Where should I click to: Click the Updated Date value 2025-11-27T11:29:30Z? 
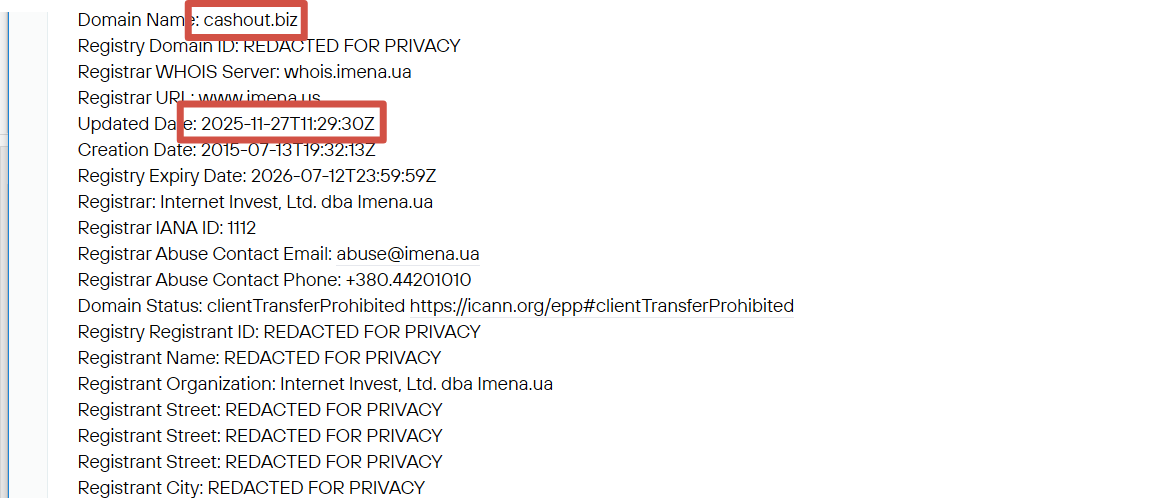288,124
